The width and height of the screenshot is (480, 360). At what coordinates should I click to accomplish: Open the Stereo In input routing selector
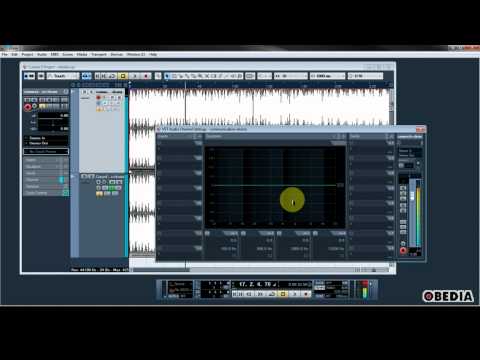coord(46,138)
